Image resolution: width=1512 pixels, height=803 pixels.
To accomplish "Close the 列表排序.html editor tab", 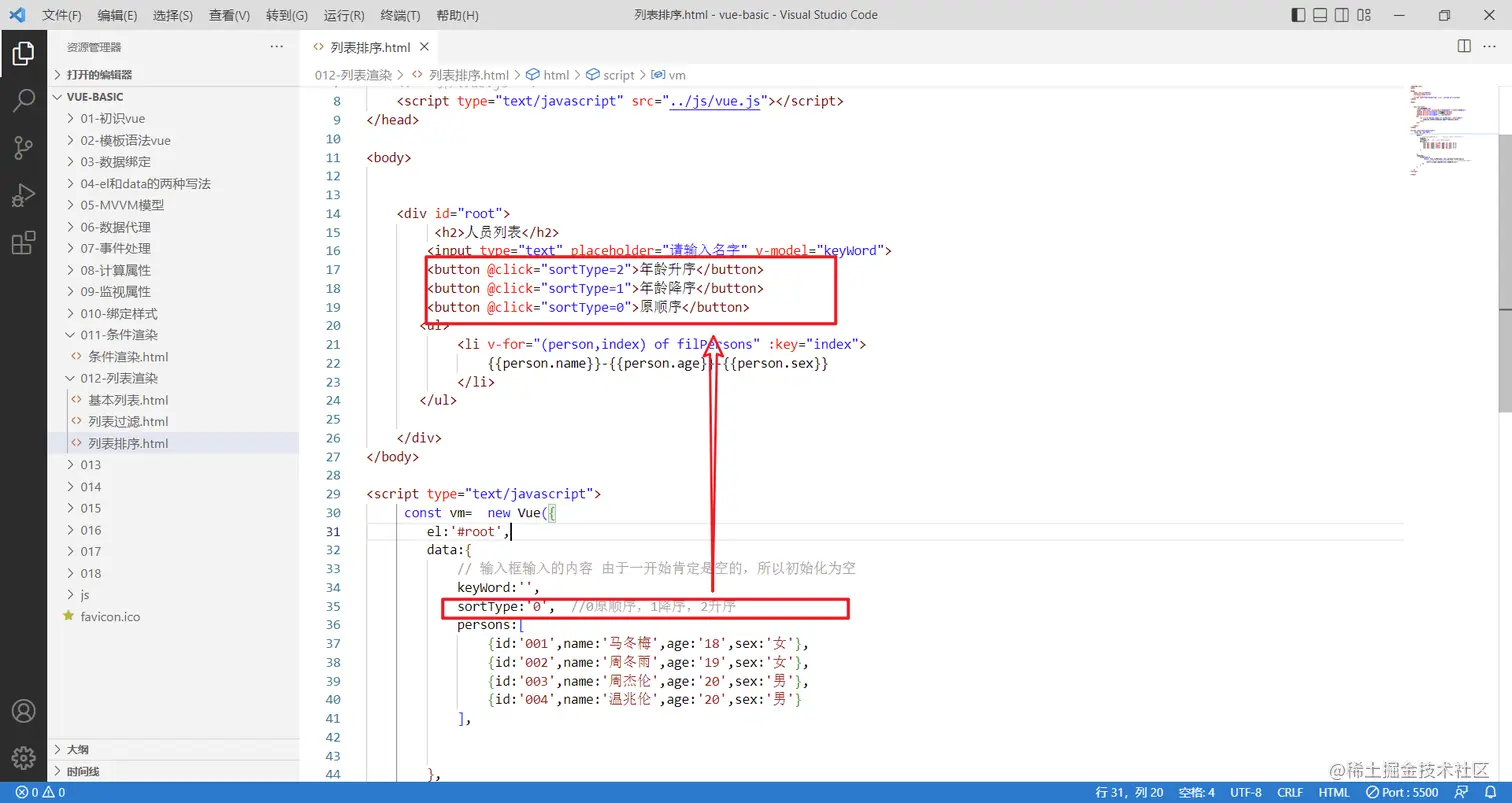I will click(x=424, y=47).
